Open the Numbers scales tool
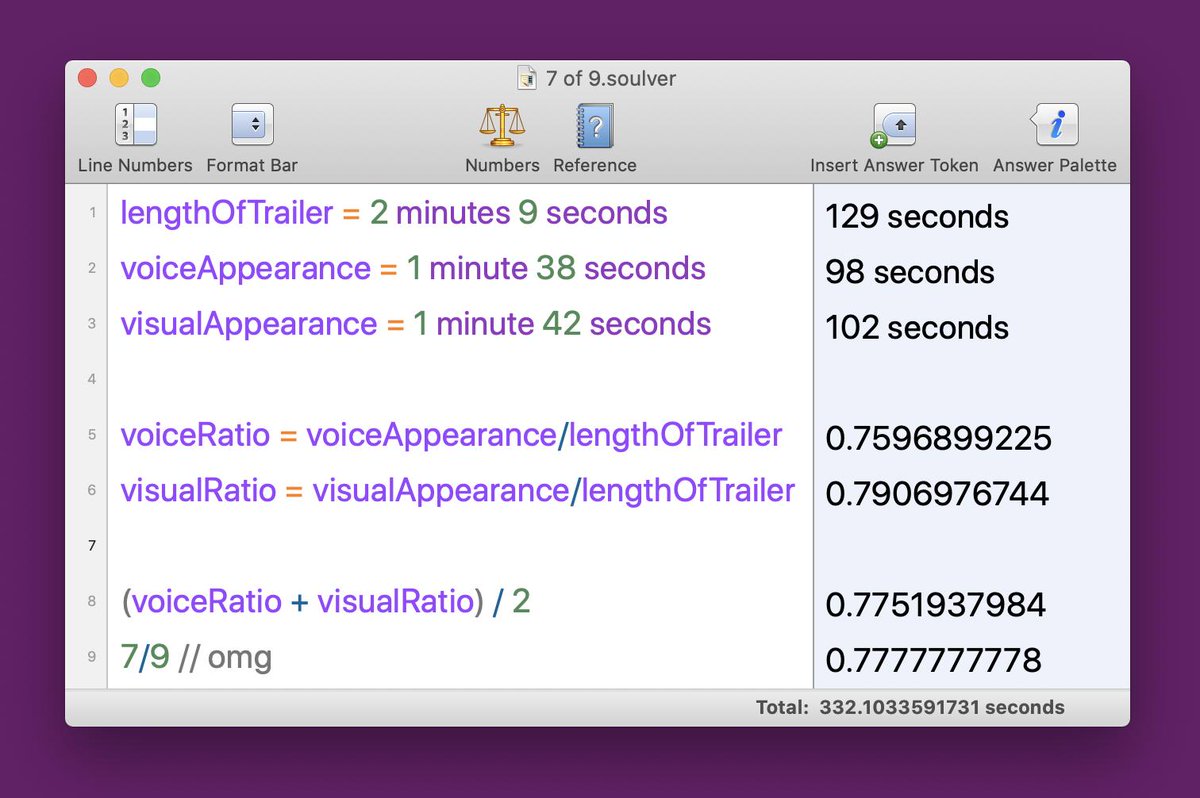 (502, 138)
